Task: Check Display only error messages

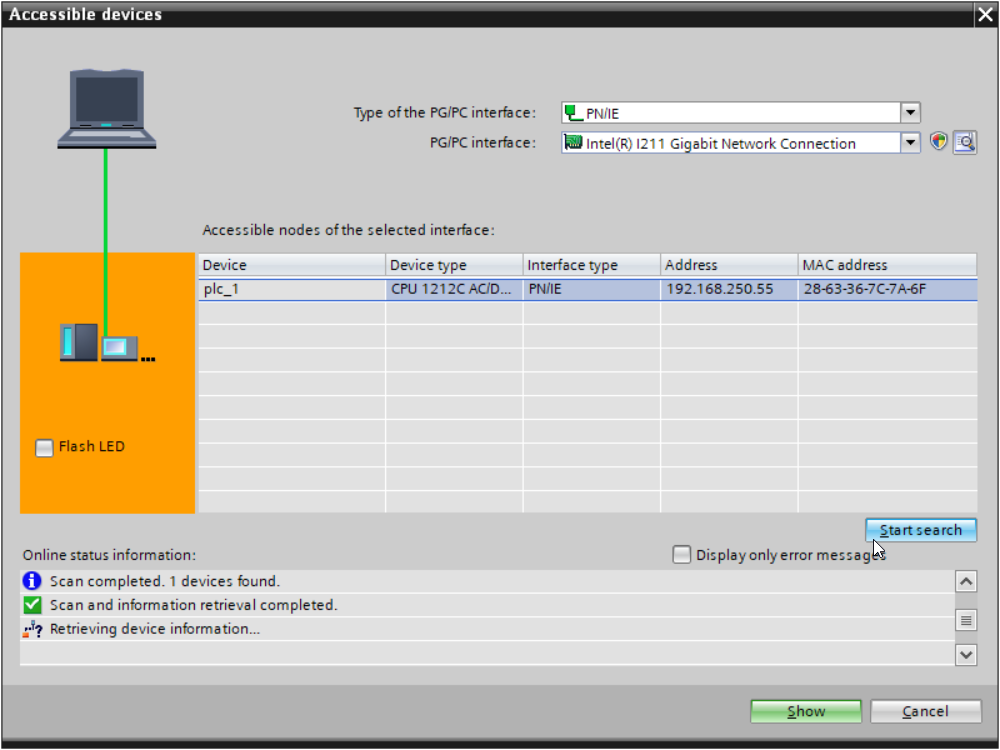Action: coord(681,554)
